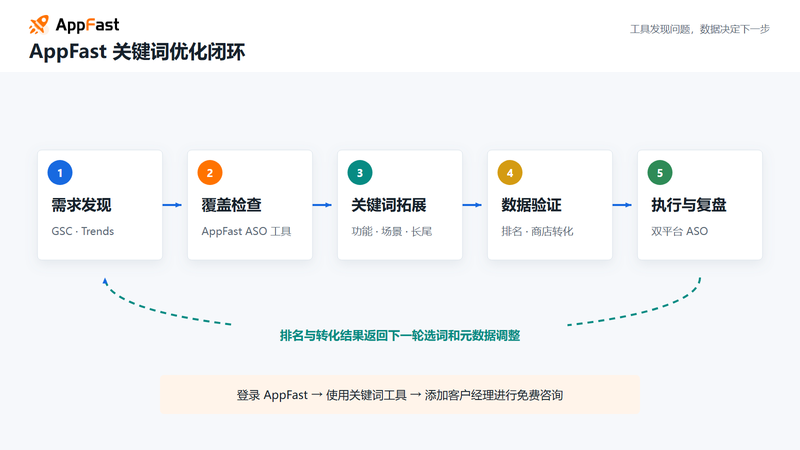Click the 登录 AppFast call-to-action banner
The height and width of the screenshot is (450, 800).
tap(399, 395)
